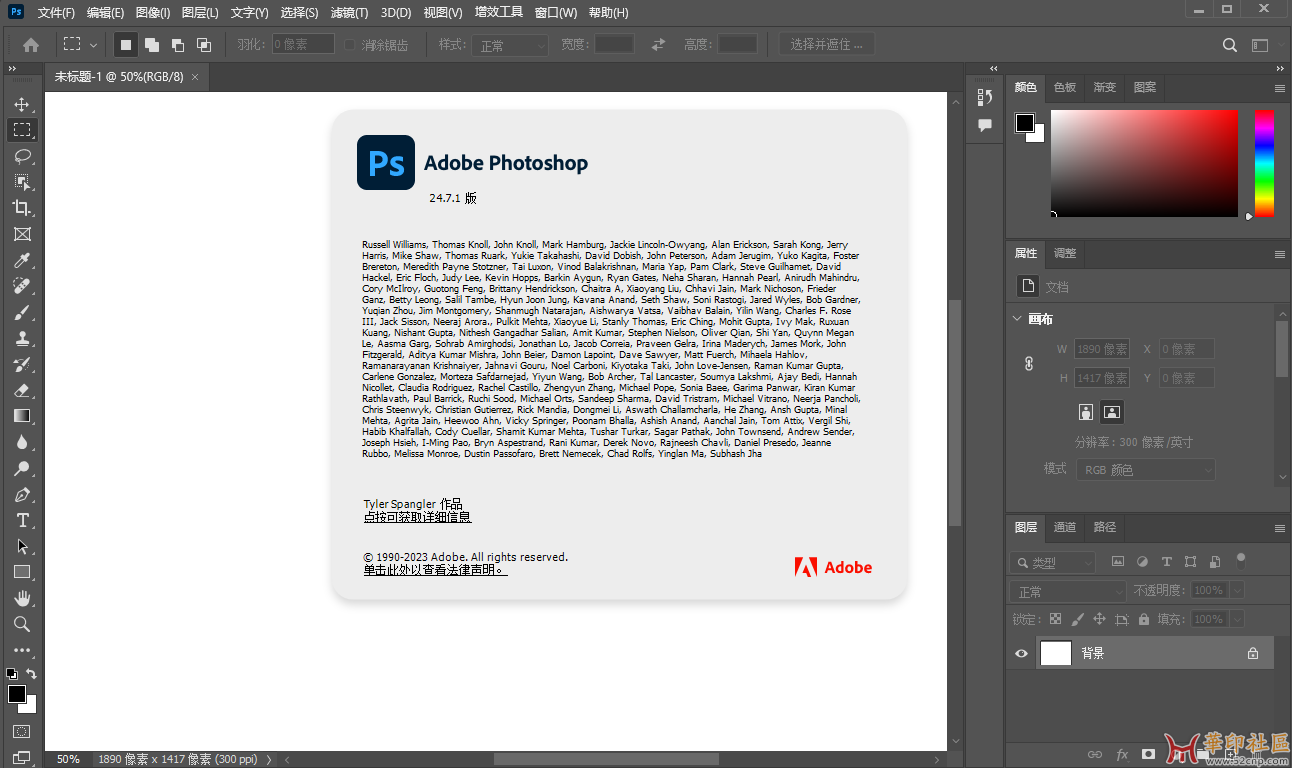Choose Subtract from Selection mode
The image size is (1292, 768).
pyautogui.click(x=178, y=45)
